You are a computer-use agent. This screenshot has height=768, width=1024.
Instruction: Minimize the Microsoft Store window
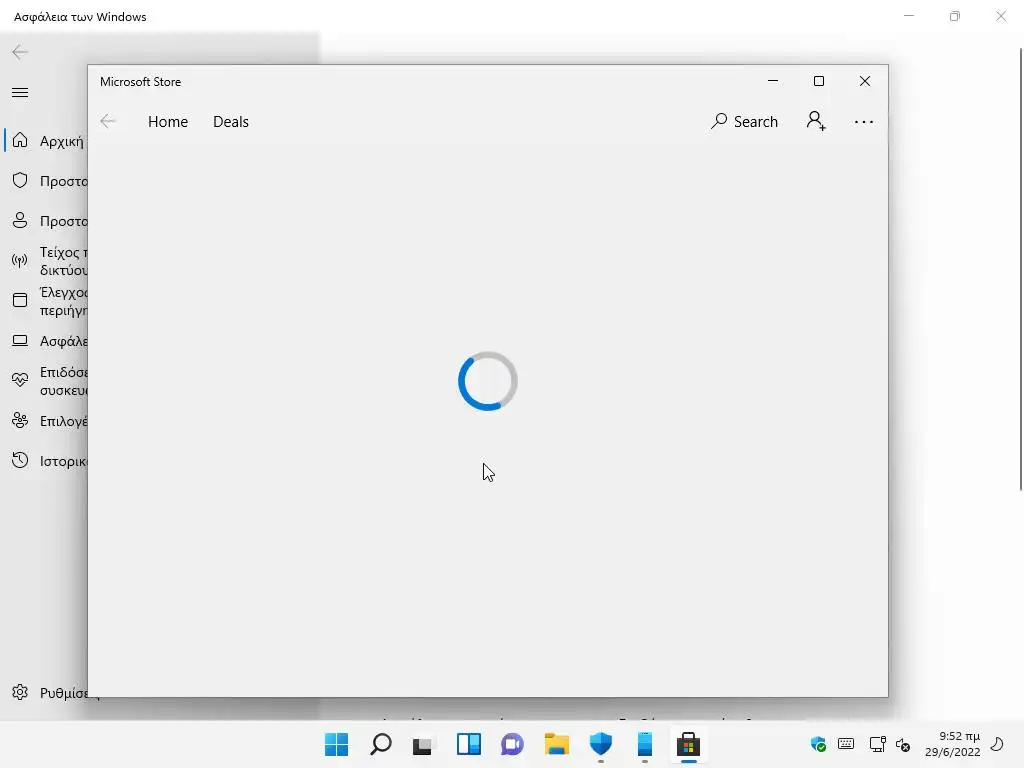(773, 81)
